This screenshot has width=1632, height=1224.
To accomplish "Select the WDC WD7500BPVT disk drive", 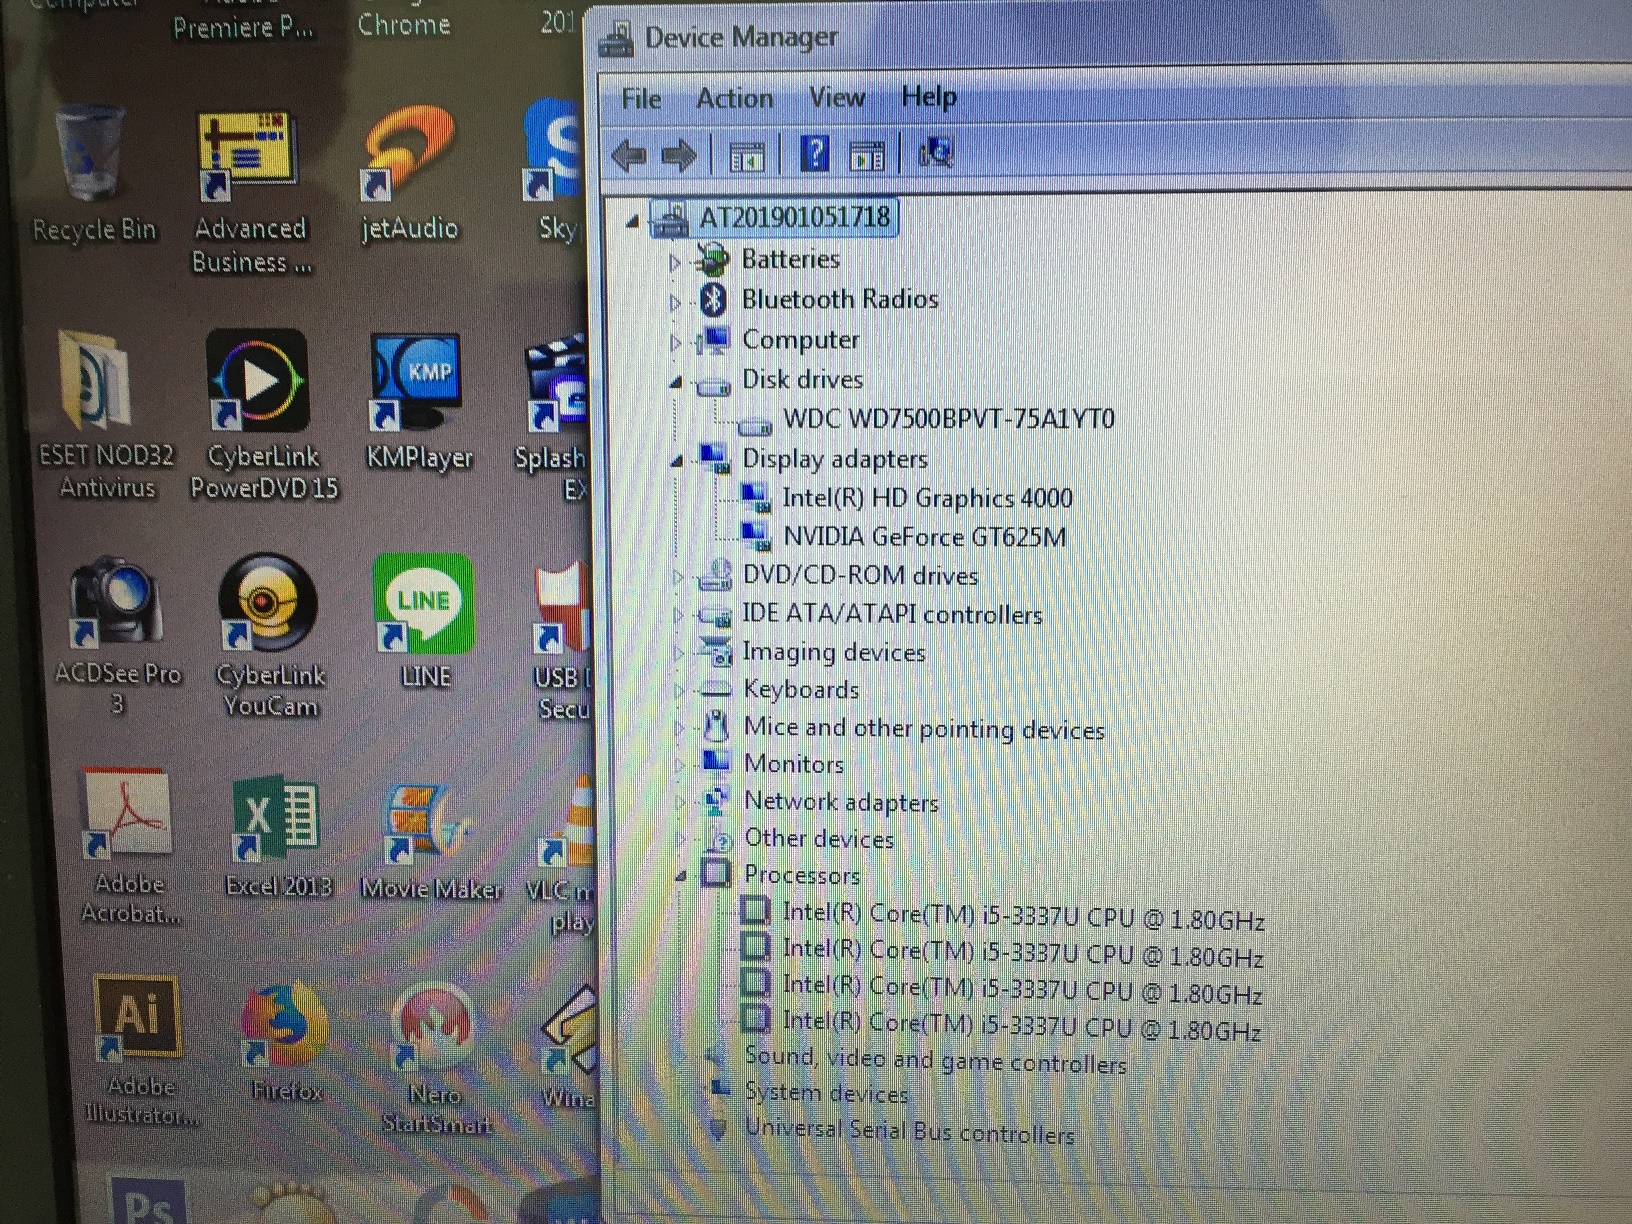I will click(947, 419).
